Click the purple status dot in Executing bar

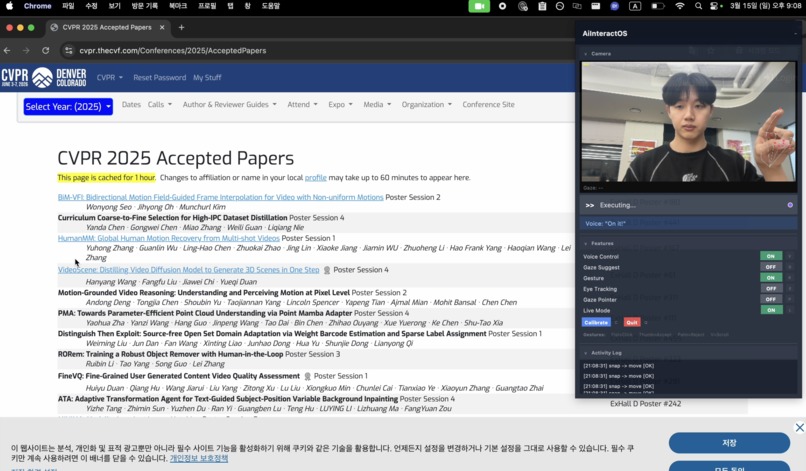(790, 205)
